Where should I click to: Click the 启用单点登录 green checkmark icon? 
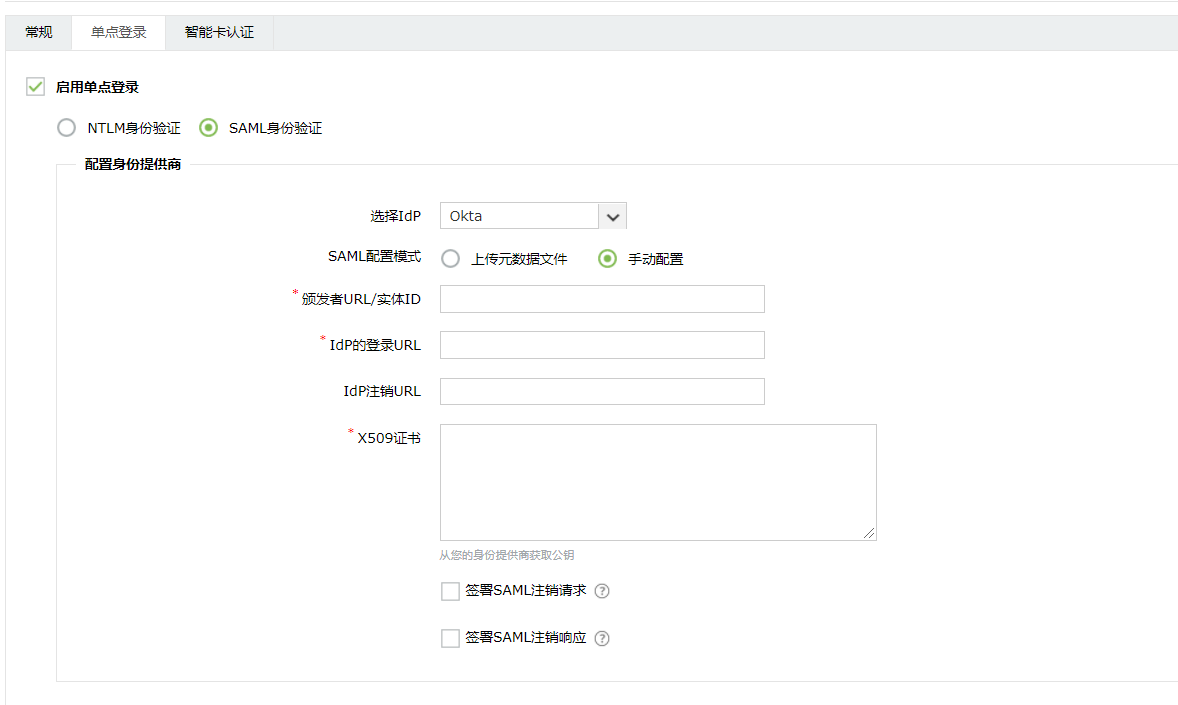tap(35, 87)
